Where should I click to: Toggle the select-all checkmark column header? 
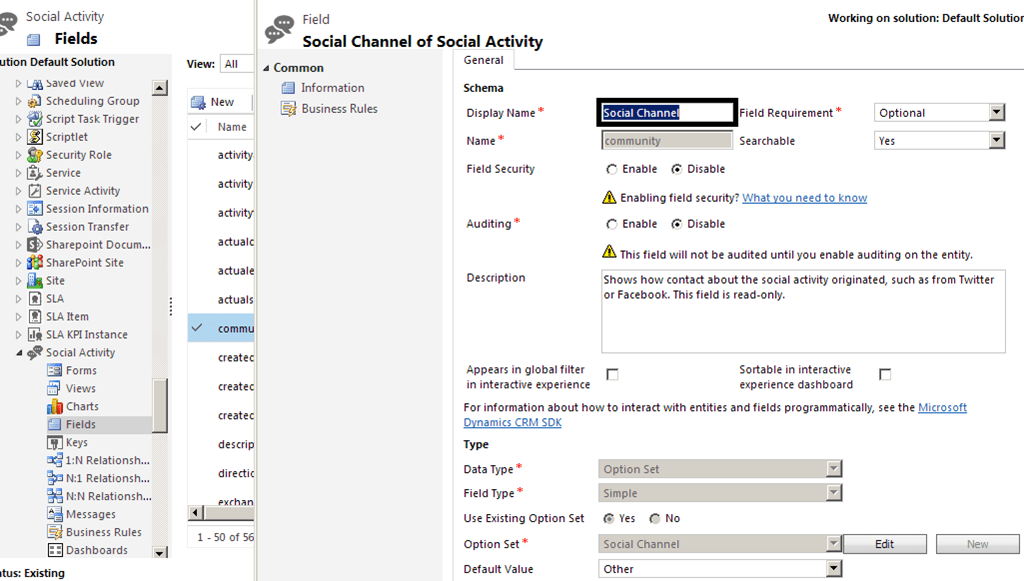[196, 127]
